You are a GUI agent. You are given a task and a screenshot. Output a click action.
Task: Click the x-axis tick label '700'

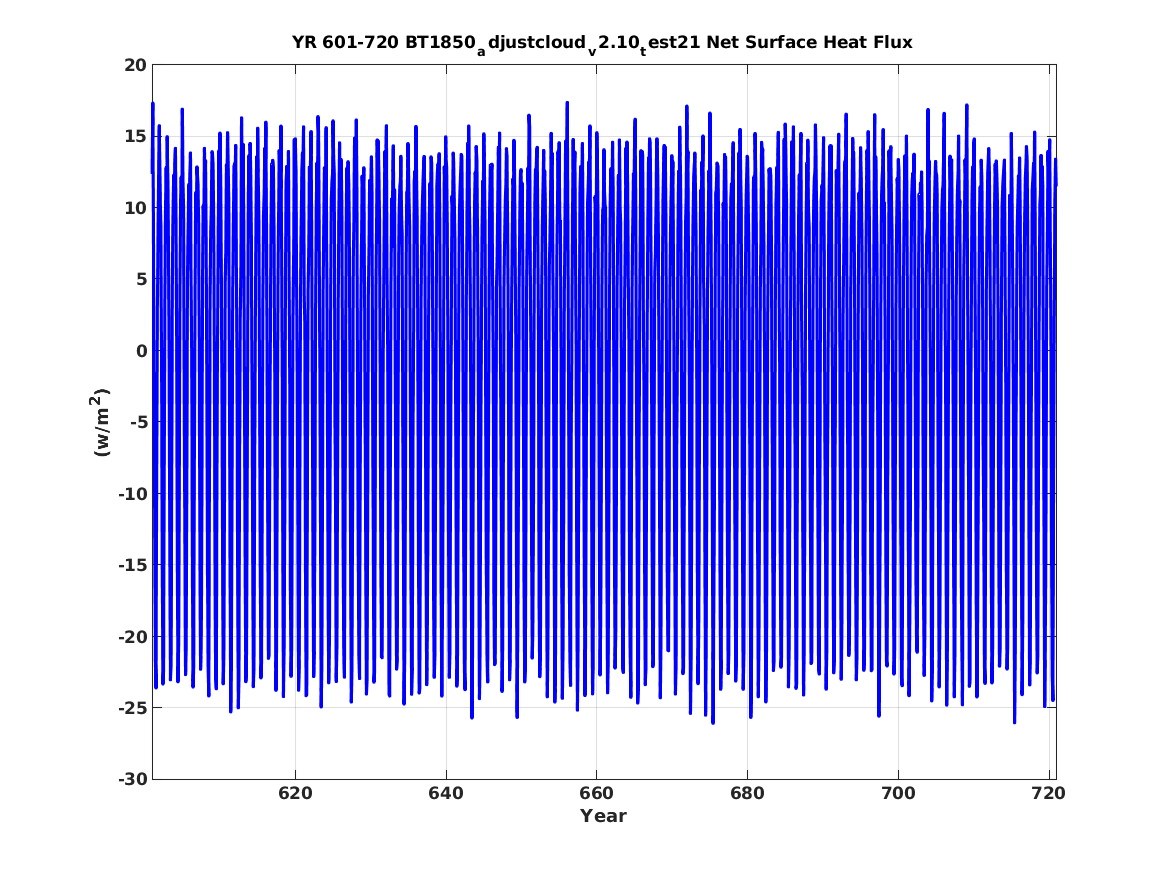[x=898, y=794]
